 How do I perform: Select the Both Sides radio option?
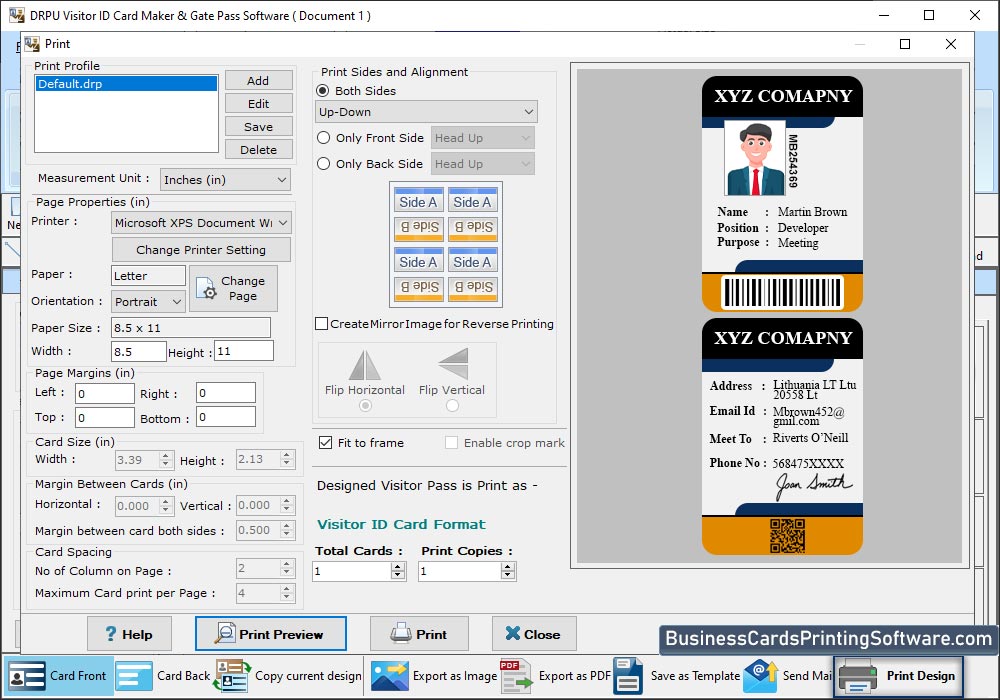323,91
